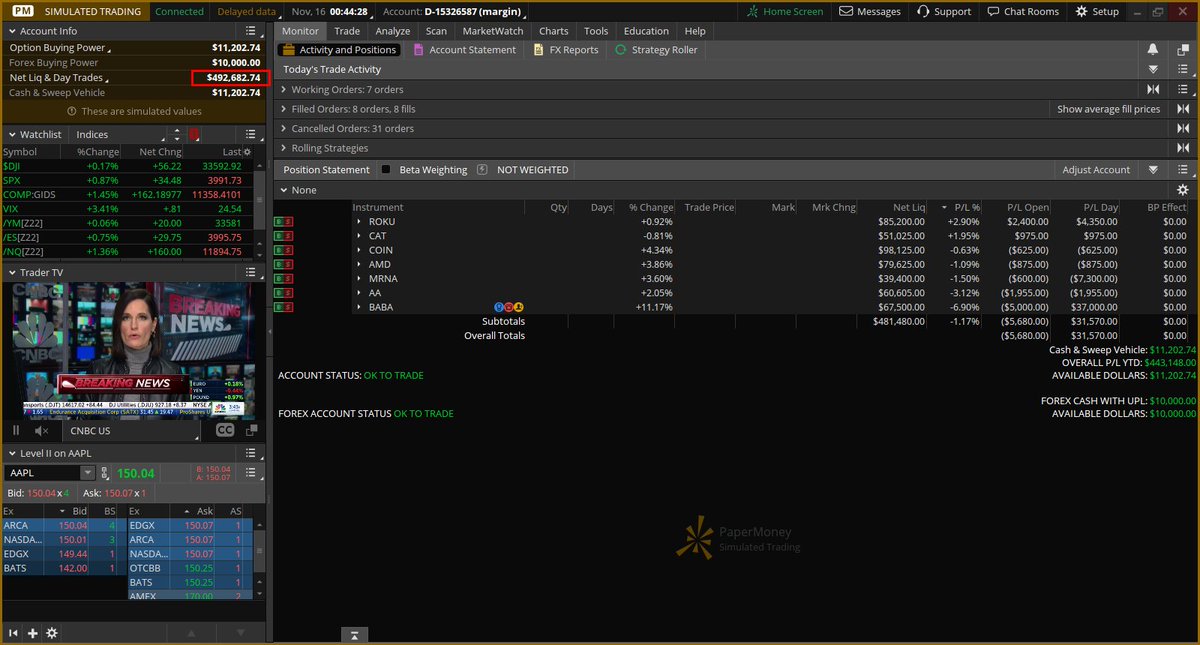This screenshot has height=645, width=1200.
Task: Click the notifications bell icon
Action: tap(1153, 49)
